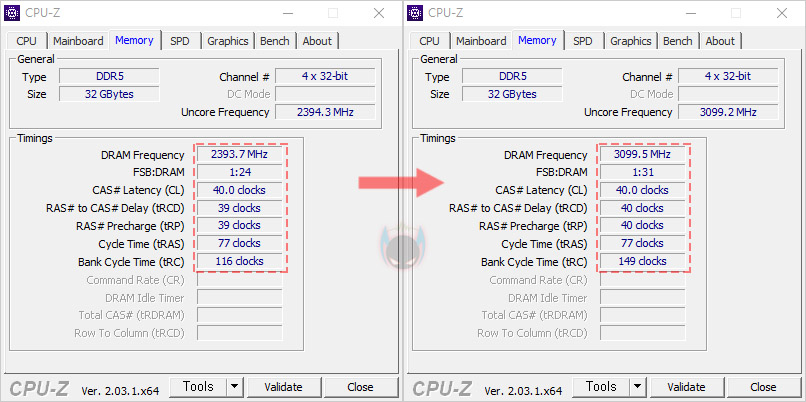The height and width of the screenshot is (402, 806).
Task: Click Bank Cycle Time value 149 clocks
Action: (x=643, y=261)
